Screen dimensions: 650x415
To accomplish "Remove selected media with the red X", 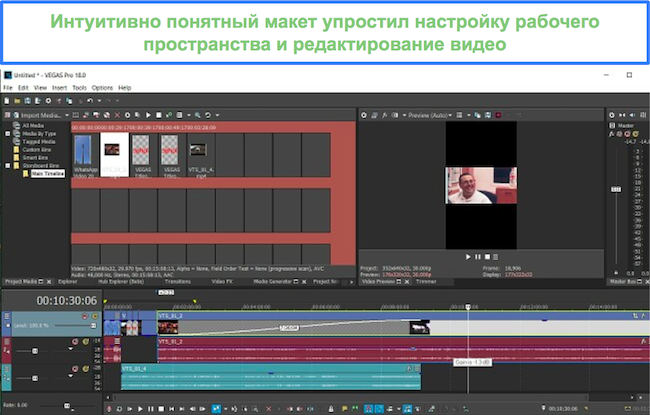I will pos(117,115).
